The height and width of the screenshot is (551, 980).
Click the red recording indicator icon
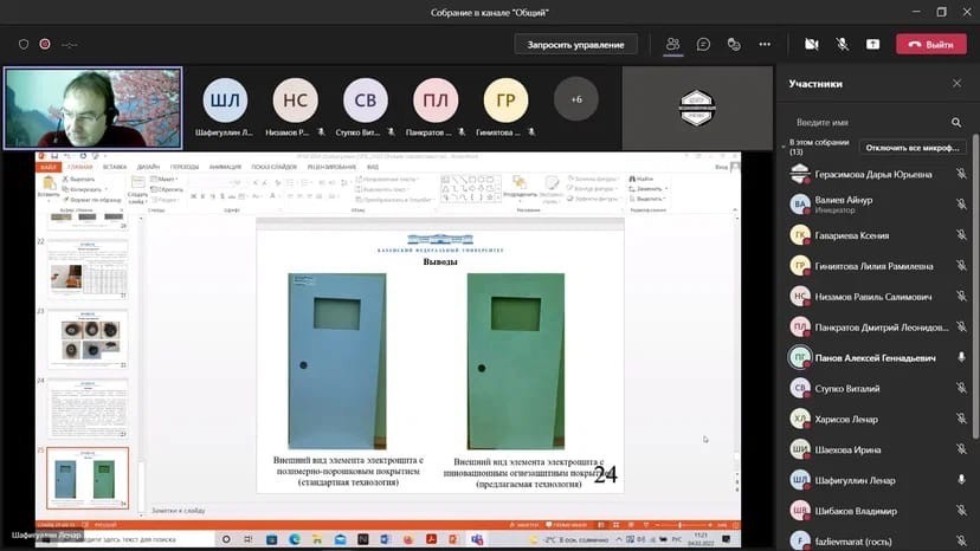pyautogui.click(x=45, y=44)
